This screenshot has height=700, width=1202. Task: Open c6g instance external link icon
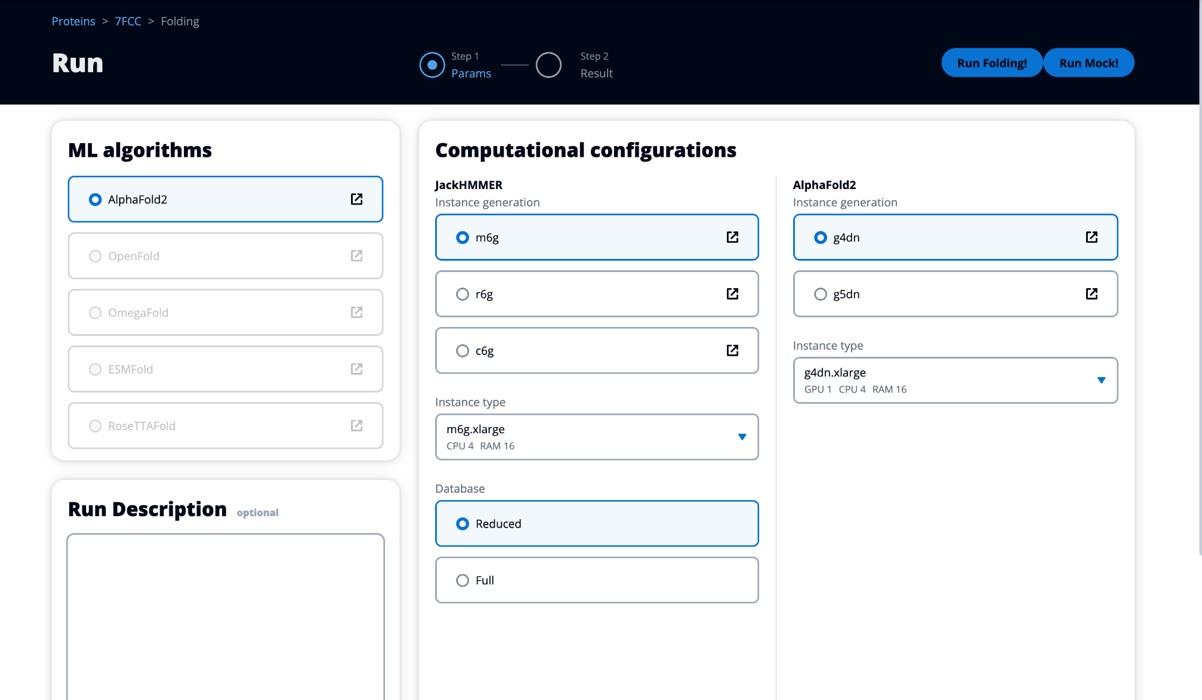coord(732,351)
